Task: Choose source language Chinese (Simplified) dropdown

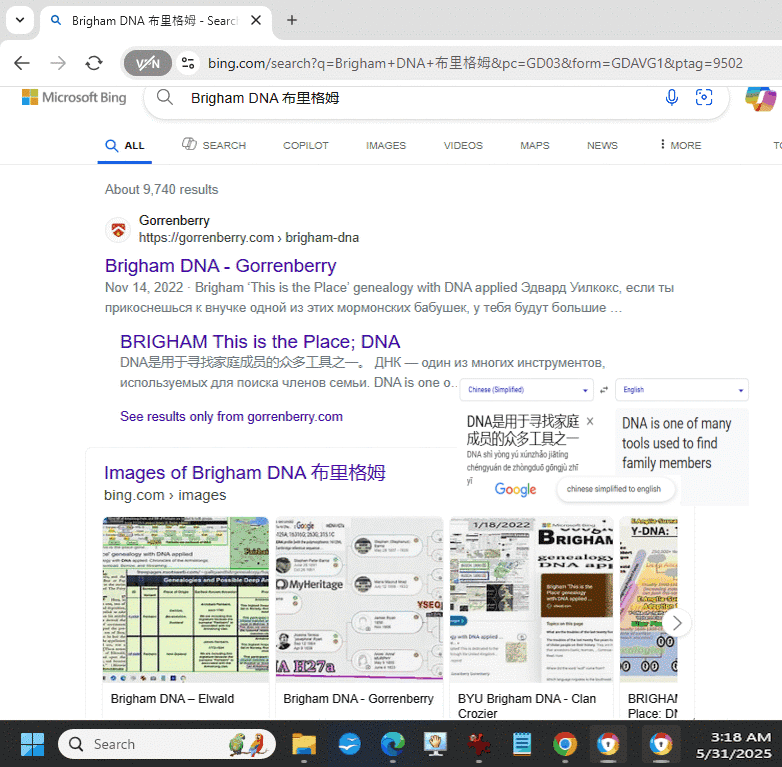Action: 527,389
